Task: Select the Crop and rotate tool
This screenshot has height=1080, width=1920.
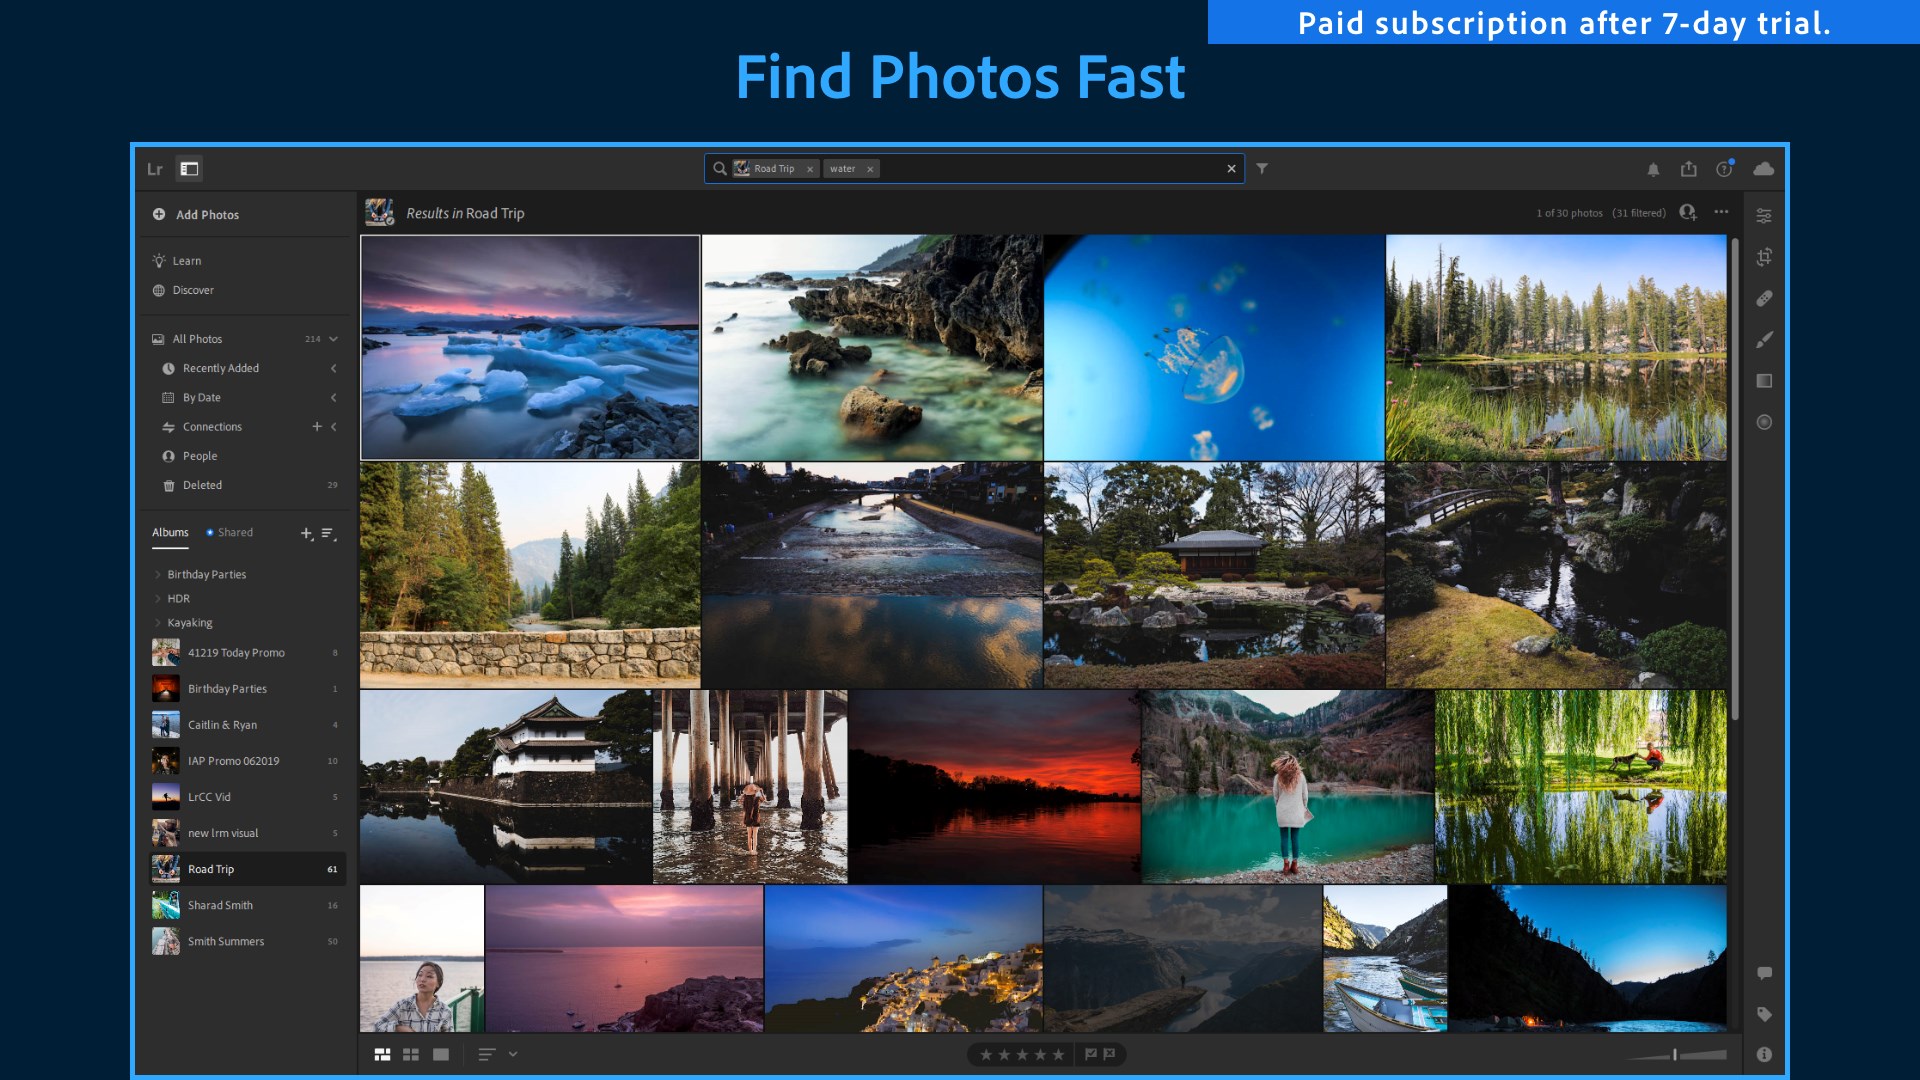Action: coord(1764,257)
